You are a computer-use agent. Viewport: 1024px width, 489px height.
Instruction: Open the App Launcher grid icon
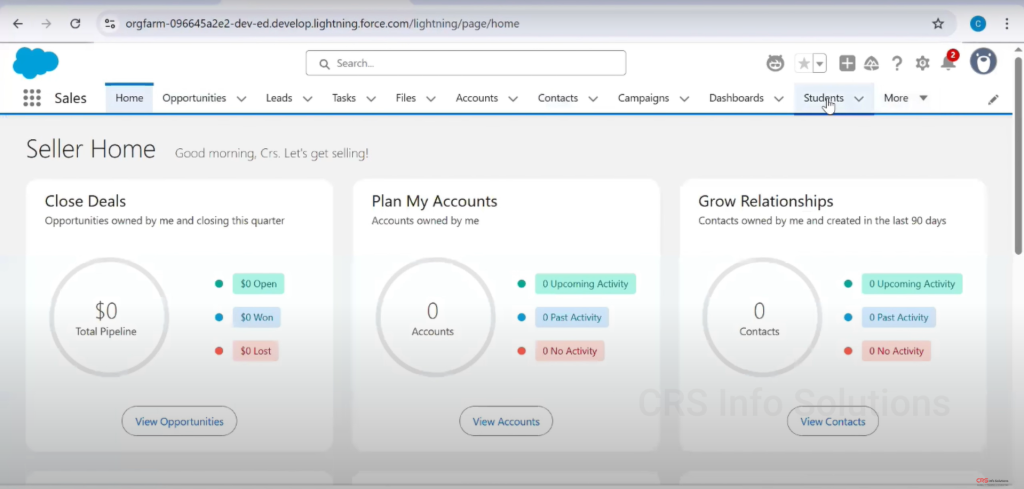32,98
